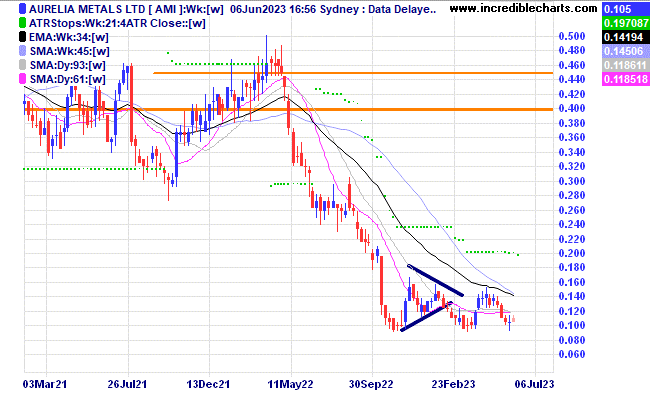Viewport: 651px width, 395px height.
Task: Open the www.incrediblecharts.com link
Action: point(523,8)
